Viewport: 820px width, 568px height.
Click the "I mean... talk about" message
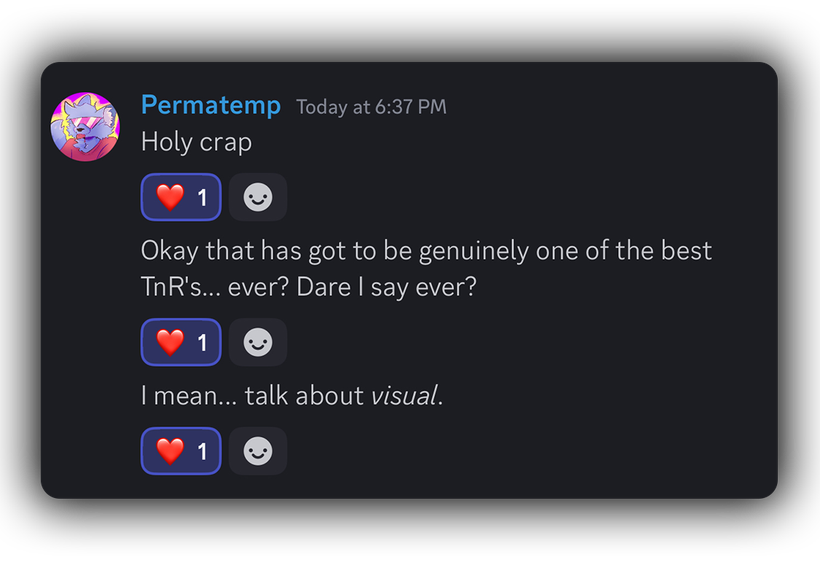[292, 395]
